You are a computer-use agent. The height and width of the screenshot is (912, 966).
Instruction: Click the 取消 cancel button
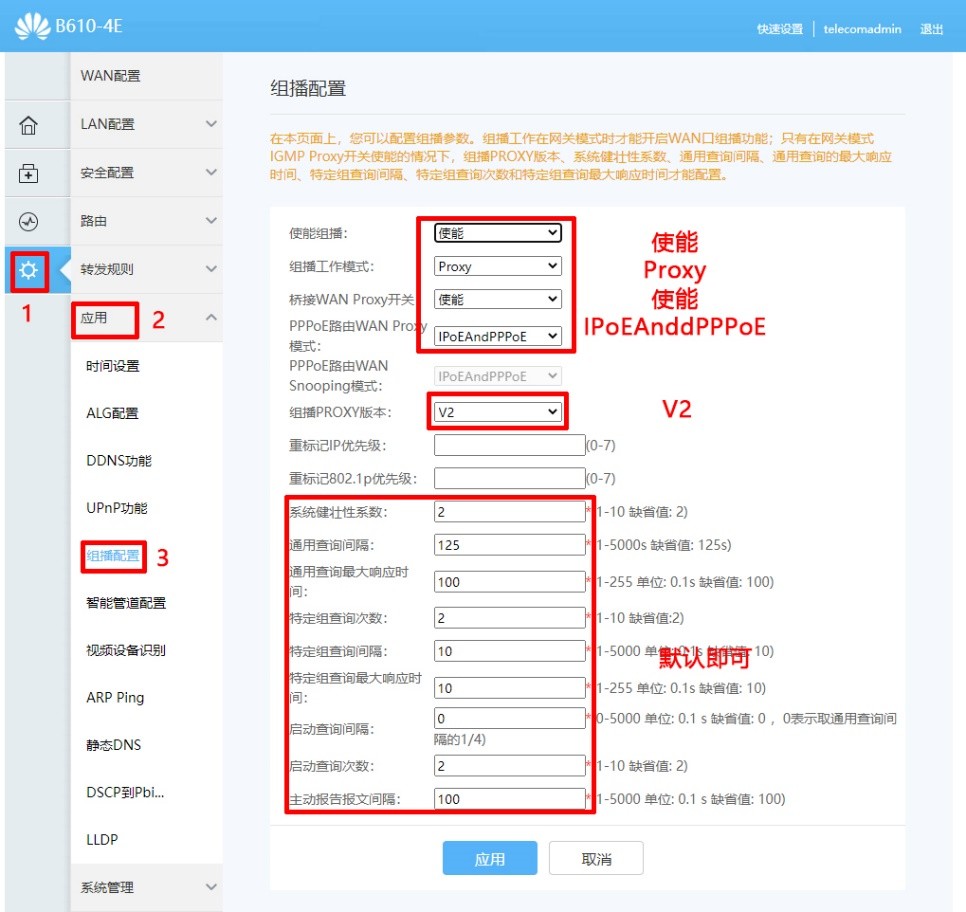(x=596, y=858)
